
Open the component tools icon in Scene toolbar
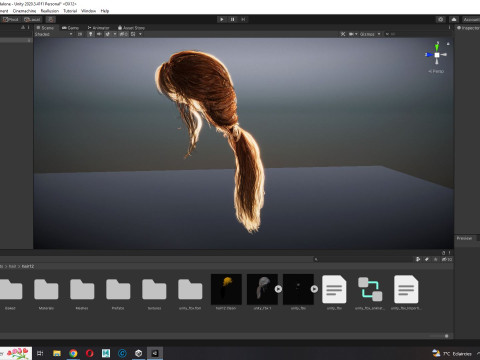coord(343,34)
